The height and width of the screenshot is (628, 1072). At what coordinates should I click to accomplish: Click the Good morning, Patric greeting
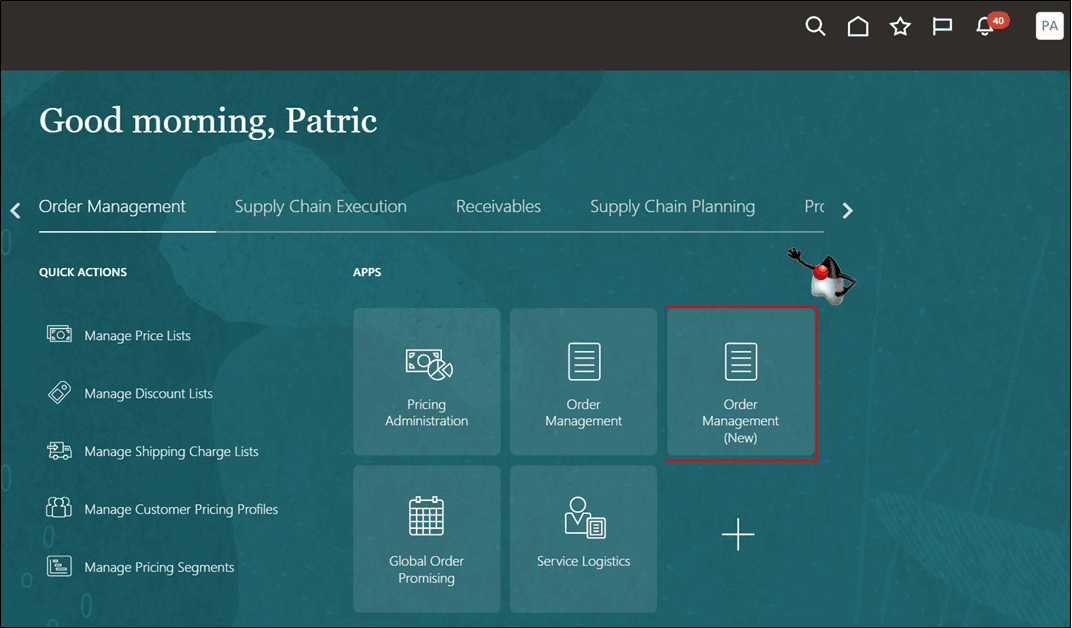point(208,121)
